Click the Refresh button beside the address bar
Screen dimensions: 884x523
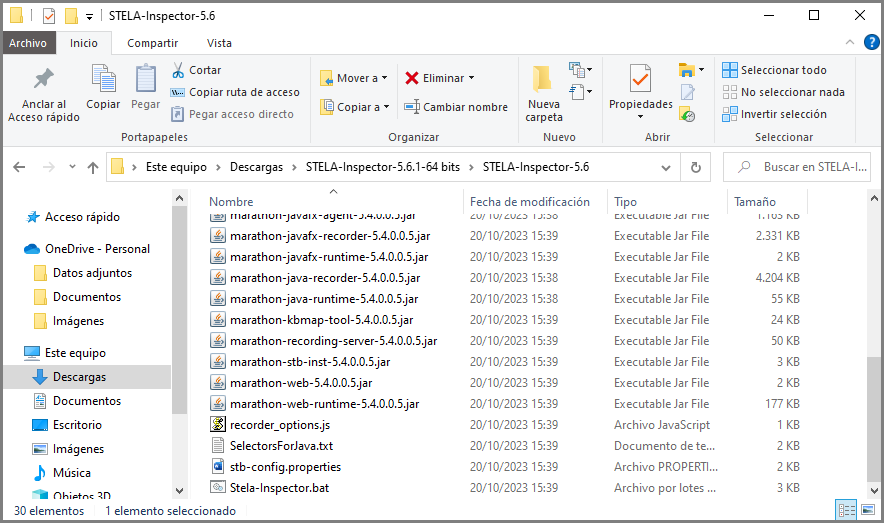pyautogui.click(x=696, y=167)
